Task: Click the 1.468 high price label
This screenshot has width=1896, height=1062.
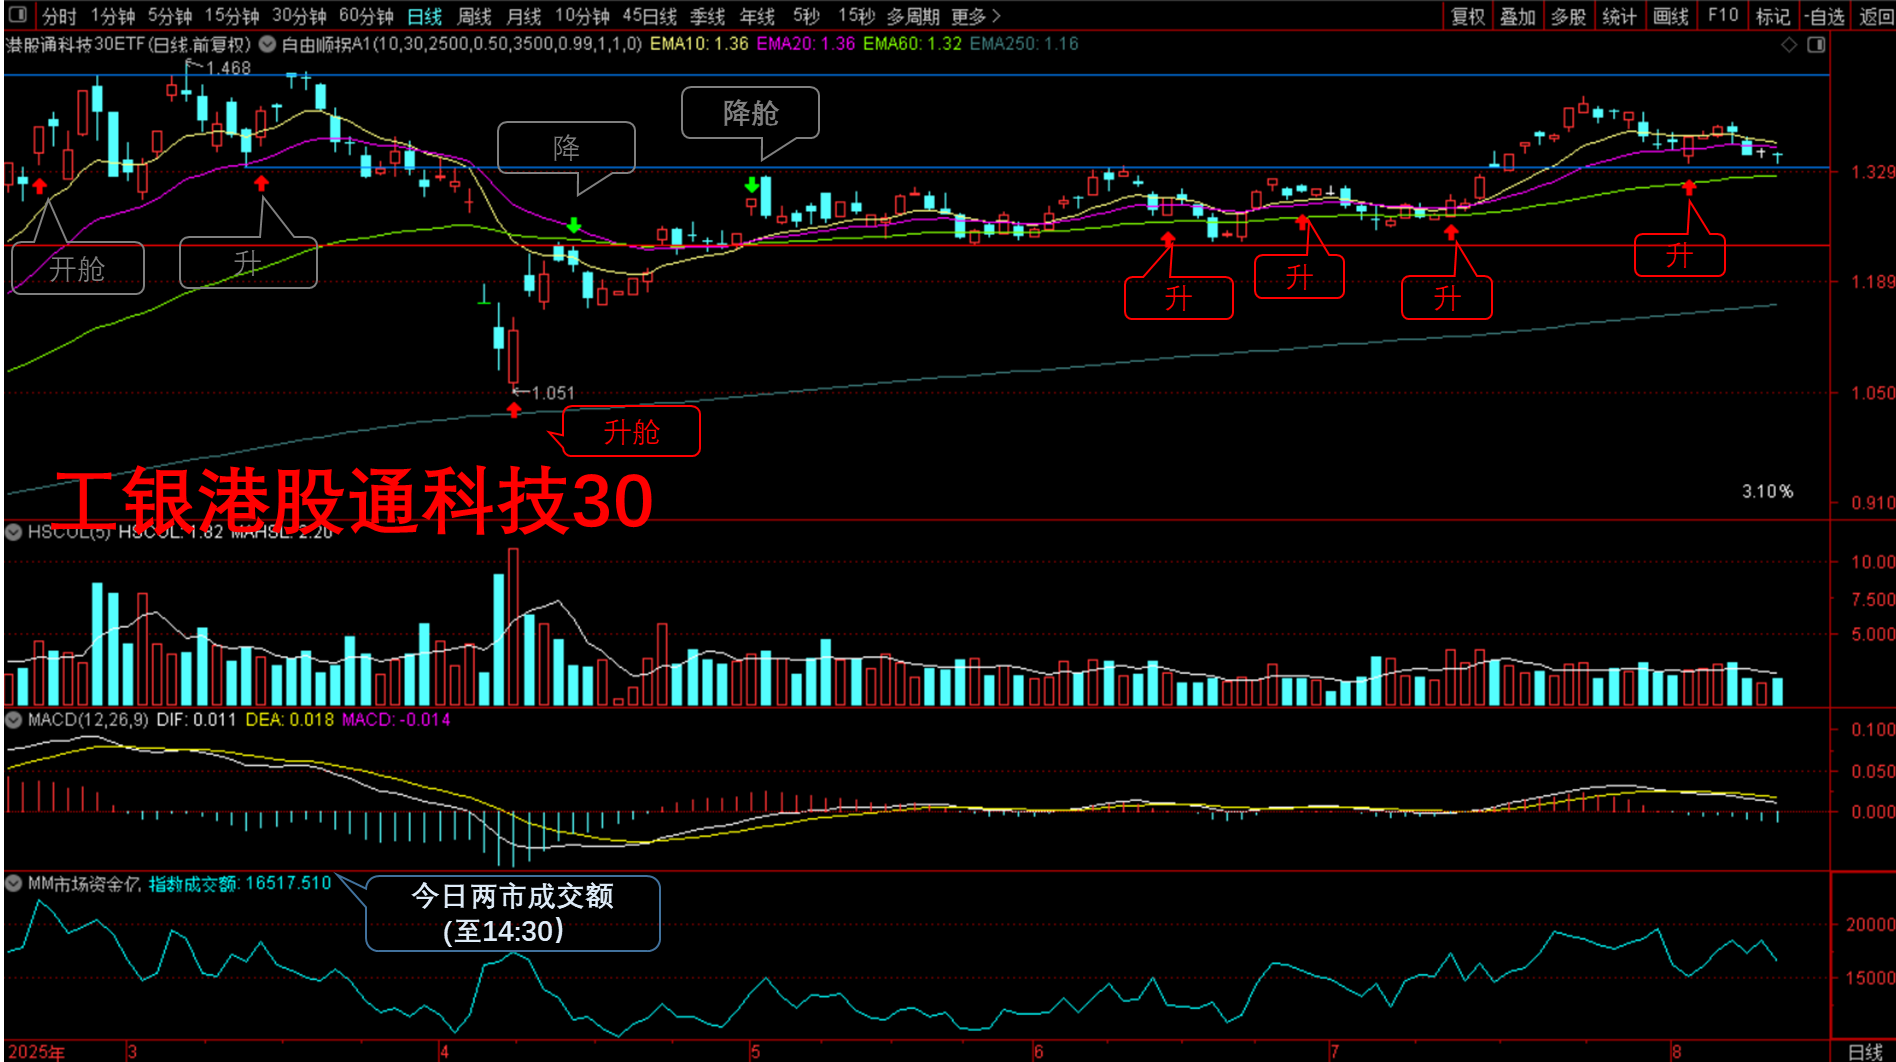Action: pyautogui.click(x=228, y=68)
